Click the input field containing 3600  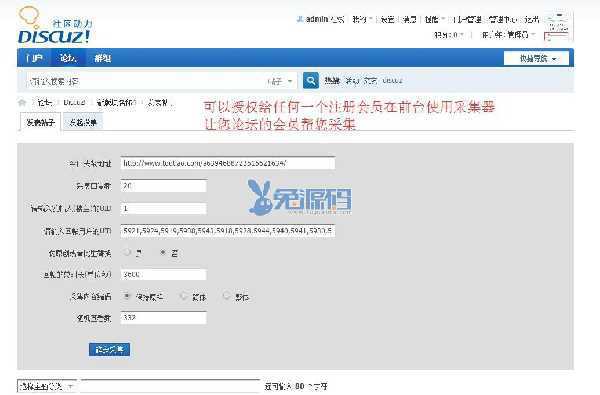(163, 274)
